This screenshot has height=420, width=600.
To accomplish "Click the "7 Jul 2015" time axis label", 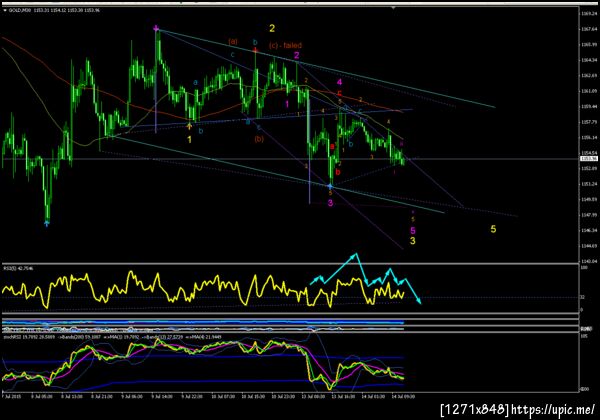I will (11, 397).
